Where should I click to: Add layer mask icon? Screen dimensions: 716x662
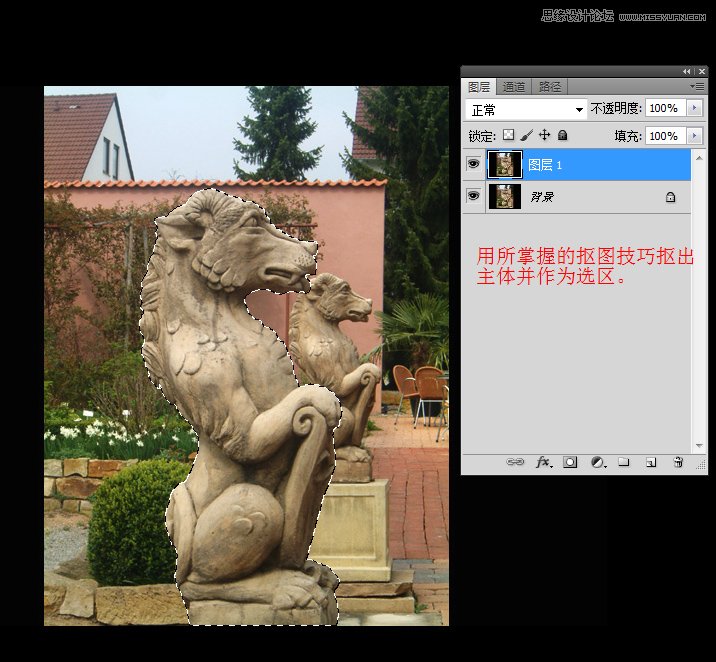570,462
